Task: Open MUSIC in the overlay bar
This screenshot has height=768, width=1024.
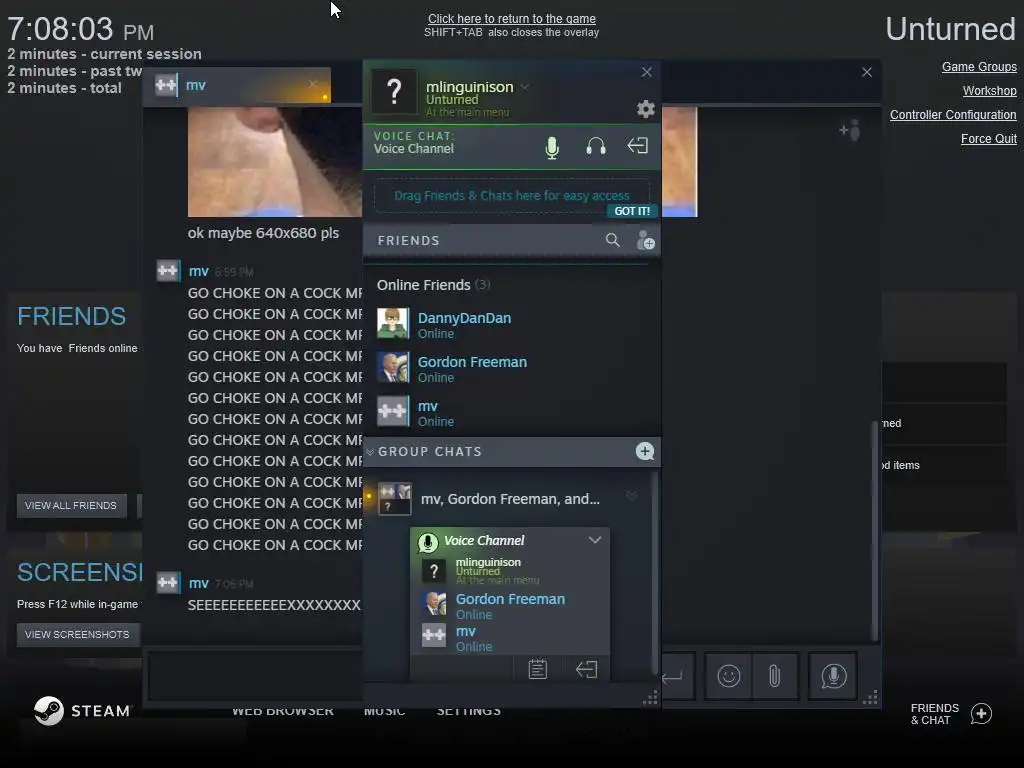Action: tap(385, 711)
